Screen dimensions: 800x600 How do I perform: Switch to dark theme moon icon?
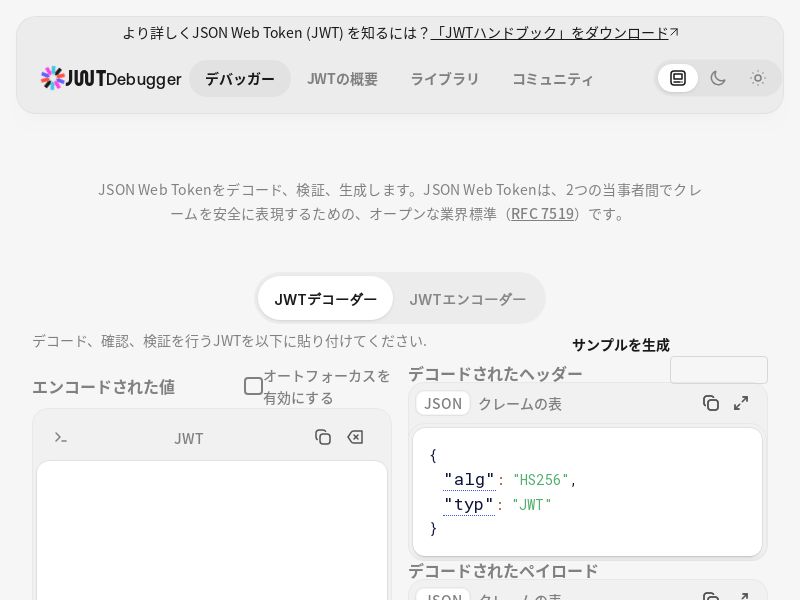pos(718,78)
